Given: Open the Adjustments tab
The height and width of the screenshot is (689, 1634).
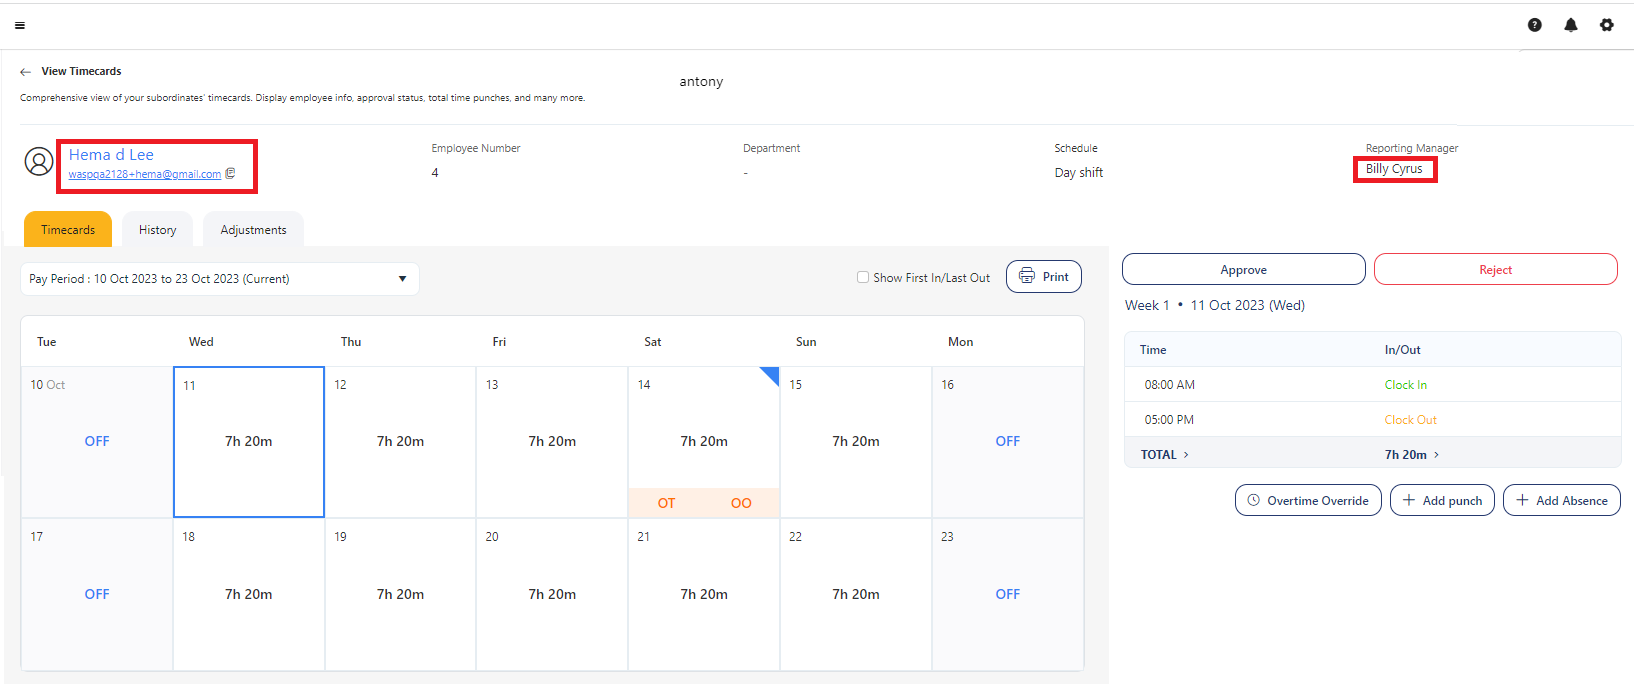Looking at the screenshot, I should pyautogui.click(x=253, y=230).
